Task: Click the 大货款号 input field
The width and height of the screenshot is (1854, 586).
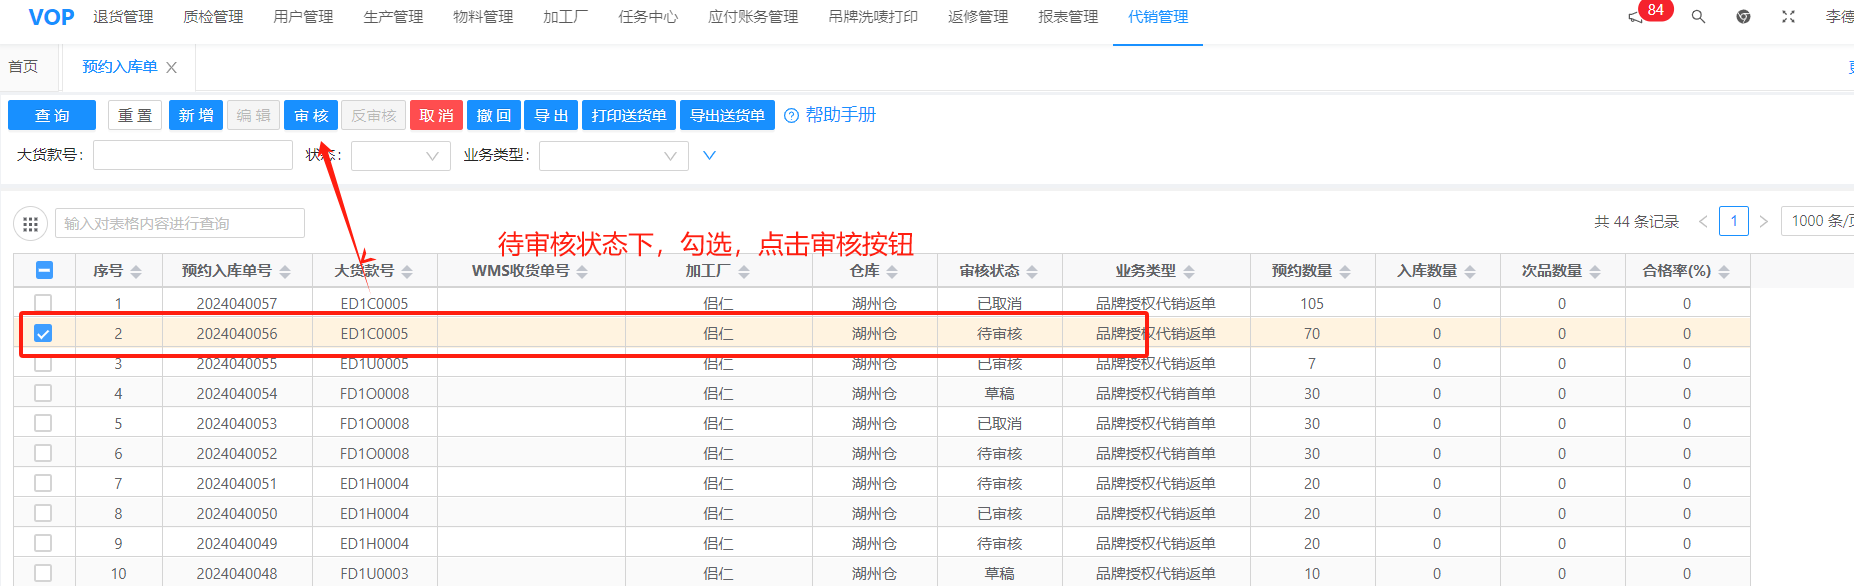Action: pyautogui.click(x=192, y=156)
